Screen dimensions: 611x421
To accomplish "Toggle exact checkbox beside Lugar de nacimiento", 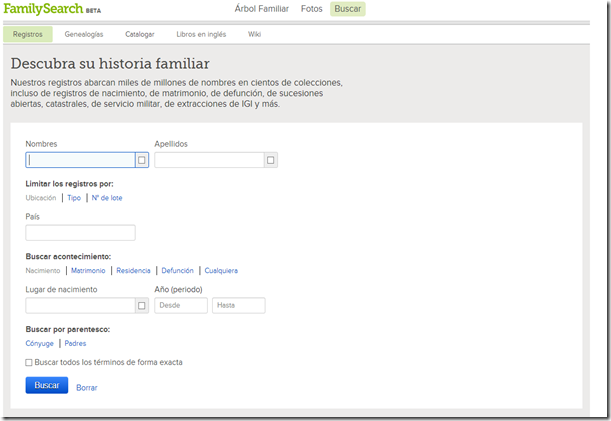I will (142, 306).
